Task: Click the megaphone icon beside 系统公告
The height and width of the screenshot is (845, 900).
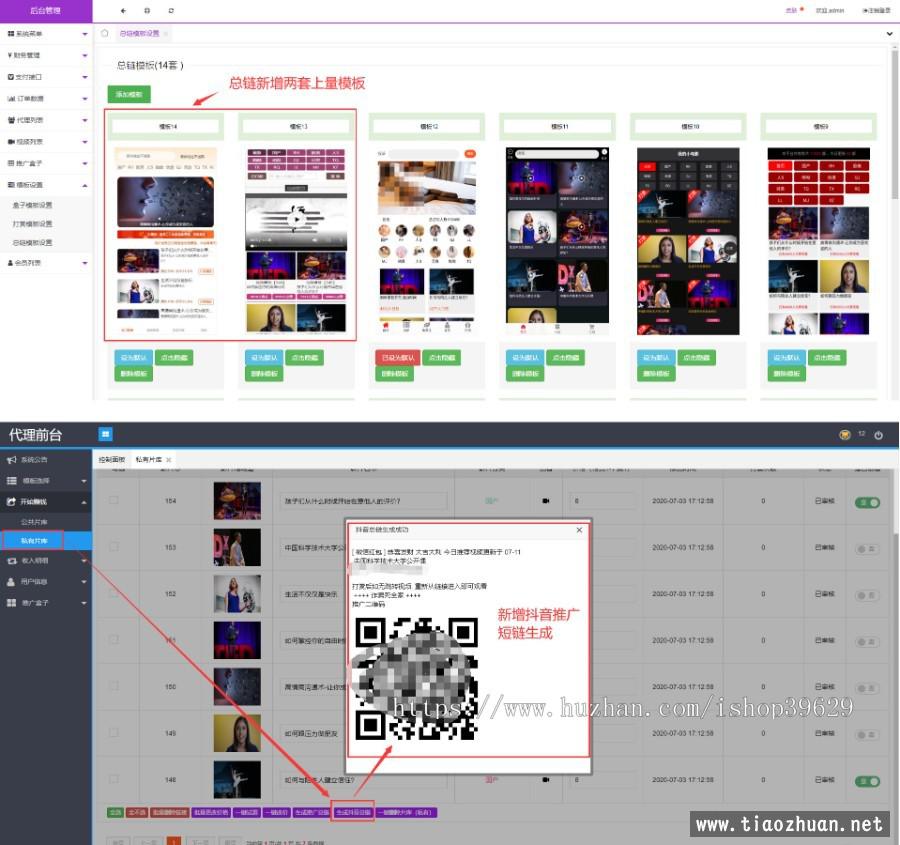Action: click(11, 460)
